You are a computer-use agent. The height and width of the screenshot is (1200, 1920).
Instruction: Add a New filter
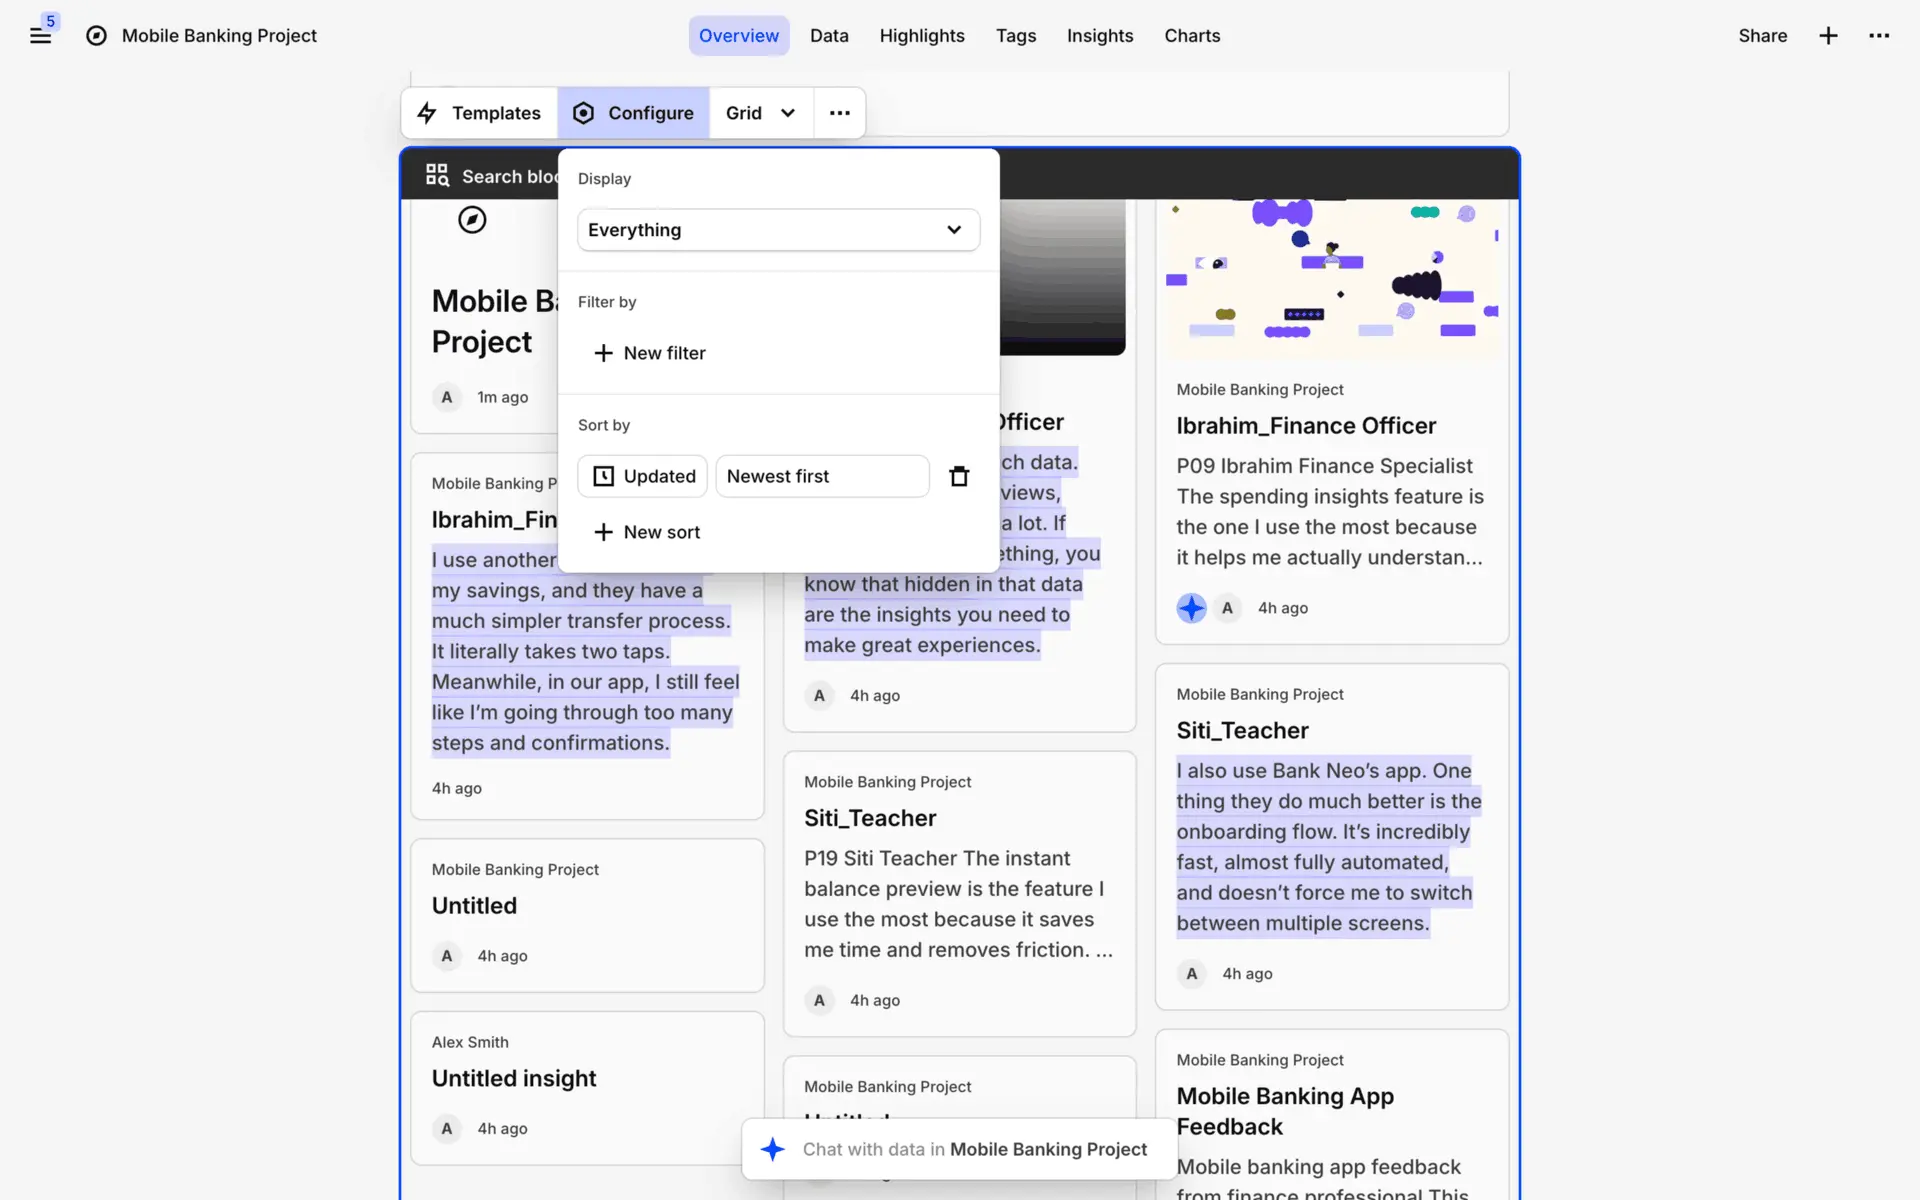[650, 353]
